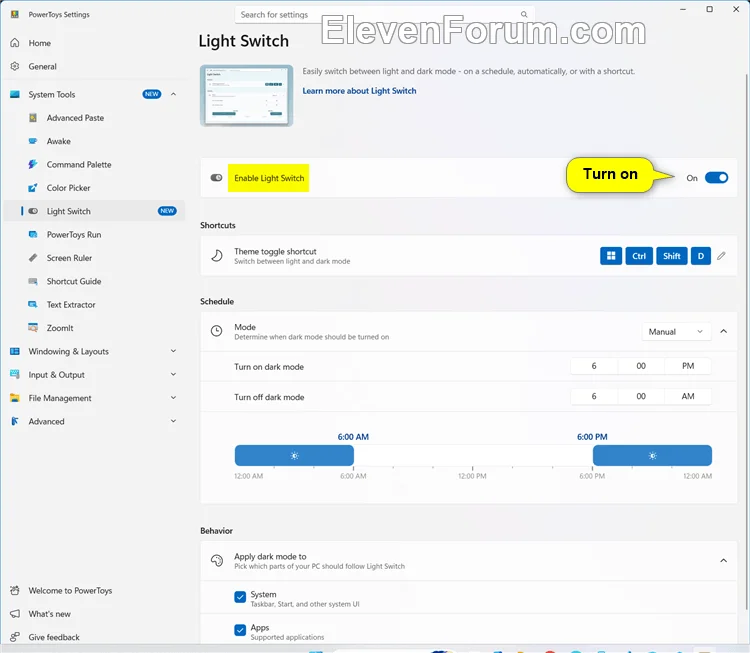The image size is (750, 653).
Task: Open the Shortcut Guide icon
Action: (33, 281)
